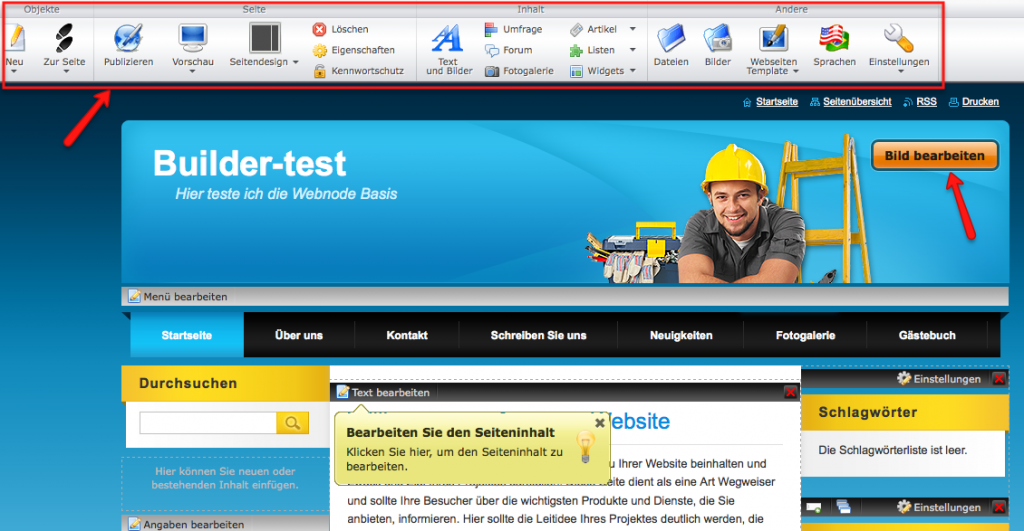Click the Artikel toolbar item
Viewport: 1024px width, 531px height.
[593, 29]
